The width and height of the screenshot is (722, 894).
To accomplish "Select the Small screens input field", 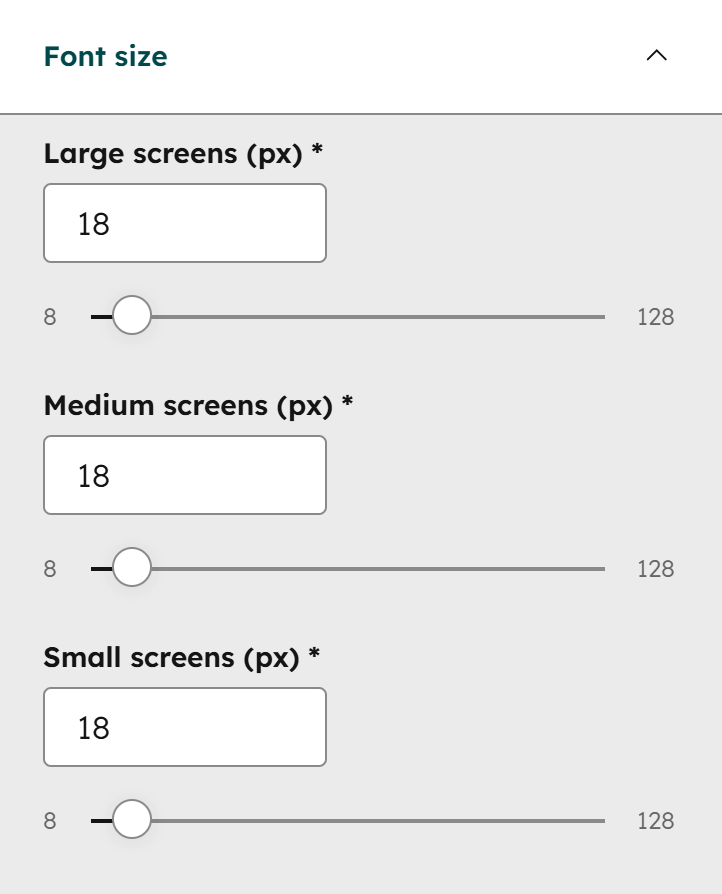I will 184,727.
